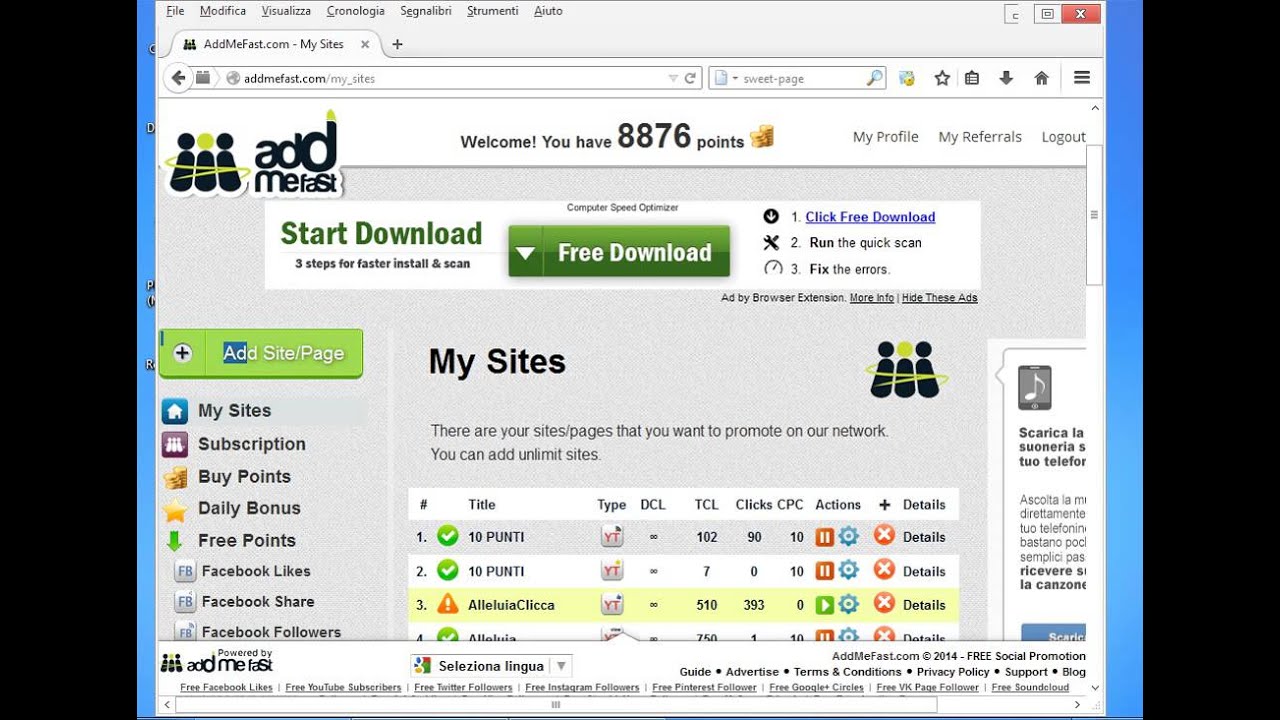Click the Subscription sidebar icon

(x=175, y=444)
